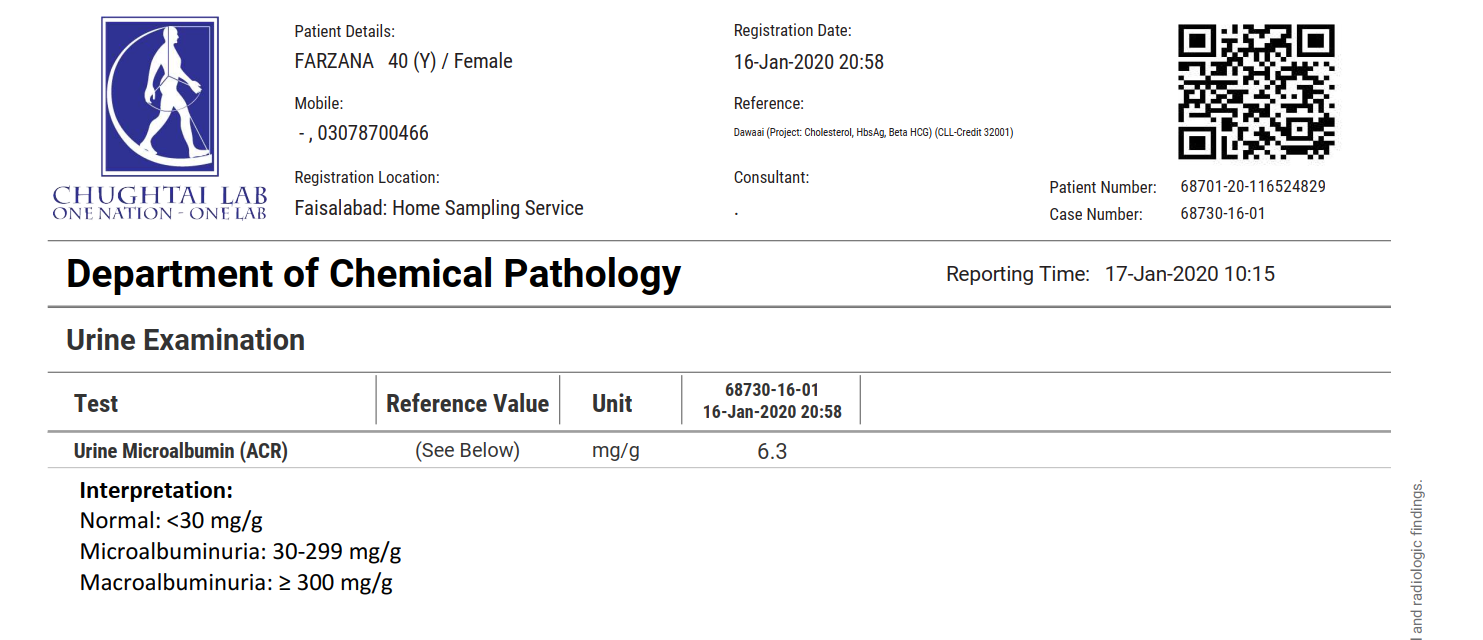
Task: Click the QR code in the header
Action: (x=1256, y=92)
